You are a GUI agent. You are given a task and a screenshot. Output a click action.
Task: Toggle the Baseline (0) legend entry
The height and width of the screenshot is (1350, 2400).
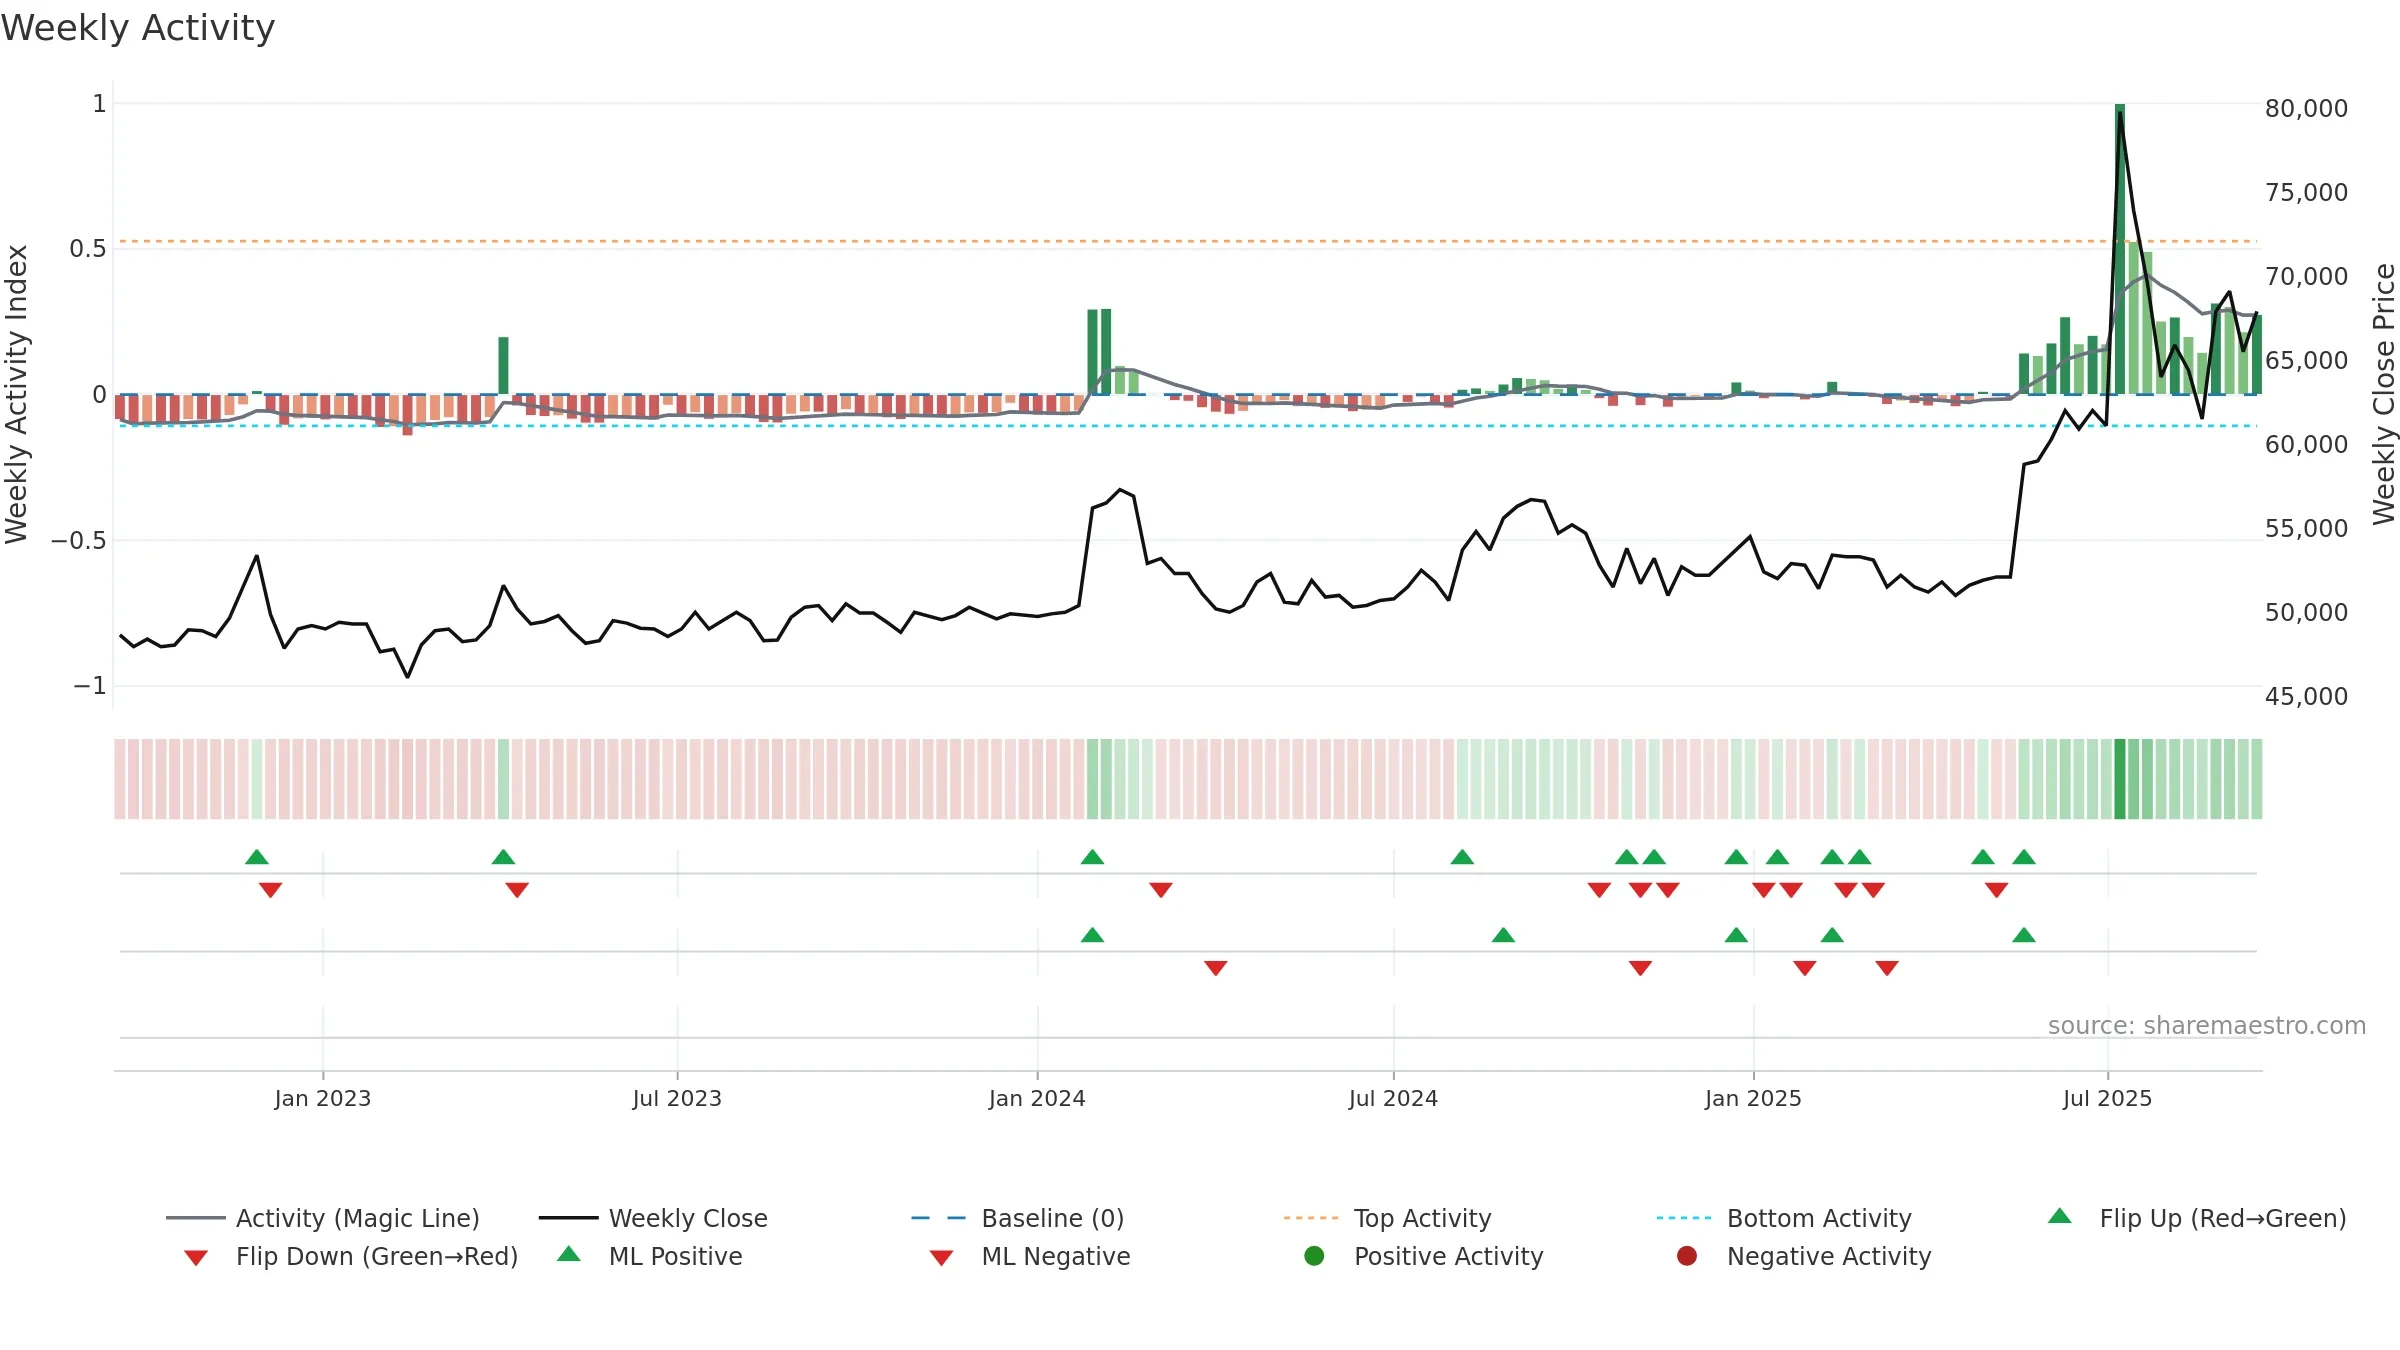pyautogui.click(x=1018, y=1218)
